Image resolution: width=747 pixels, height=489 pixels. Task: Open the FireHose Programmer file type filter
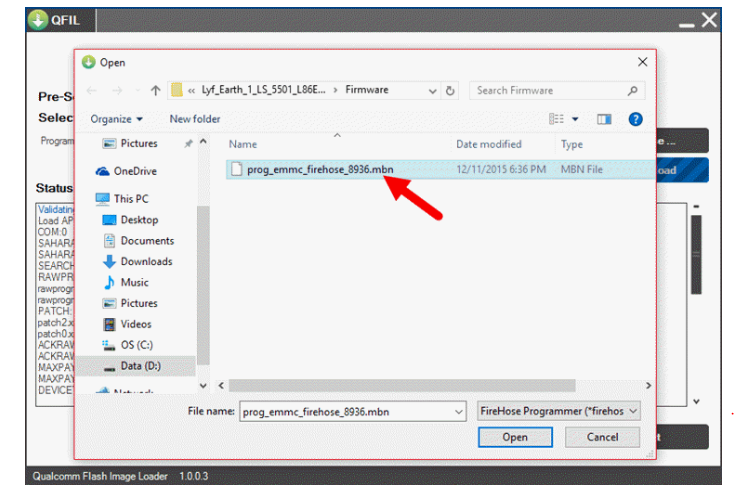pyautogui.click(x=559, y=411)
